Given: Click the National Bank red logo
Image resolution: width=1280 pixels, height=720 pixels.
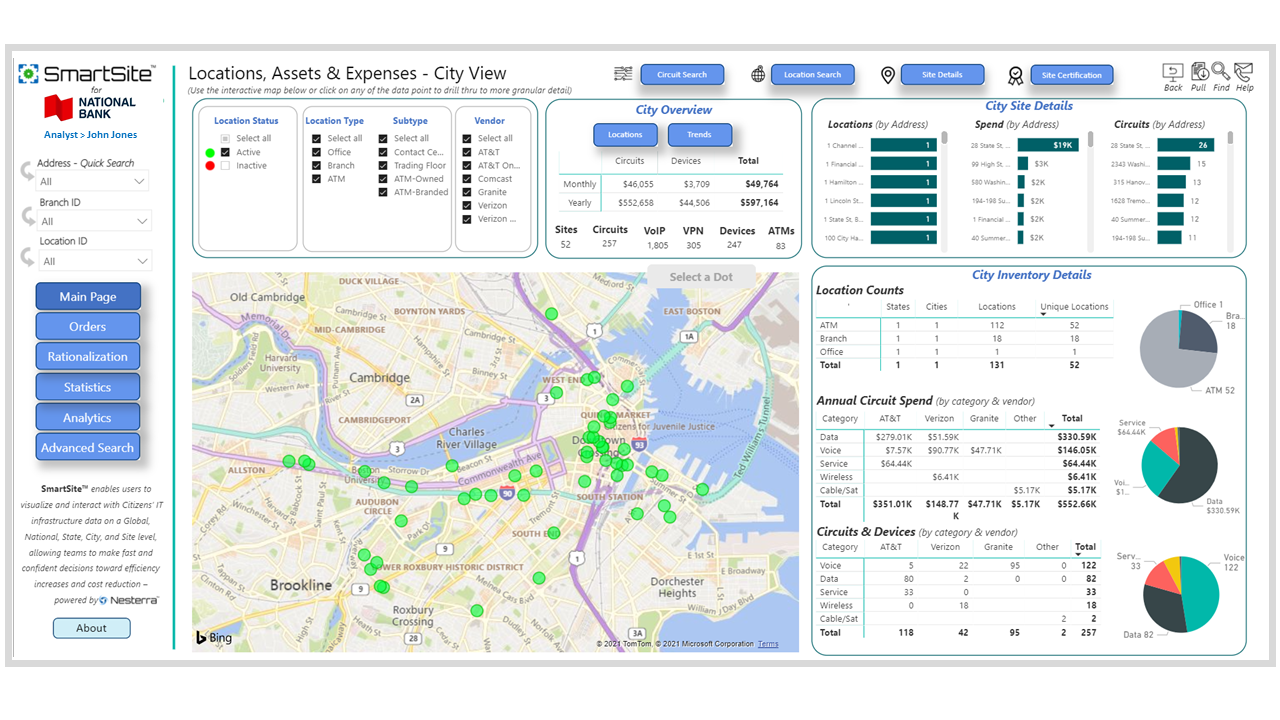Looking at the screenshot, I should pos(59,108).
